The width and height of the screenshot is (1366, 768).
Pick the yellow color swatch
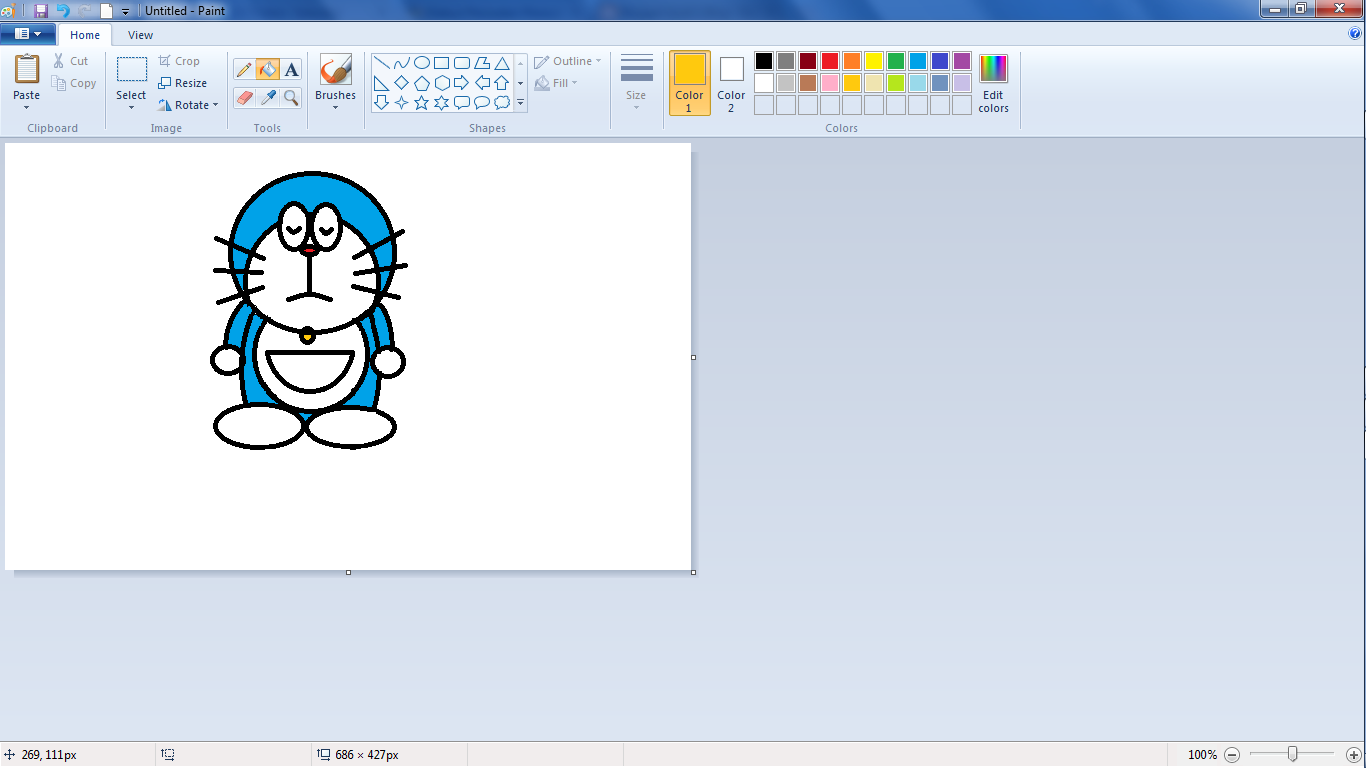point(874,61)
